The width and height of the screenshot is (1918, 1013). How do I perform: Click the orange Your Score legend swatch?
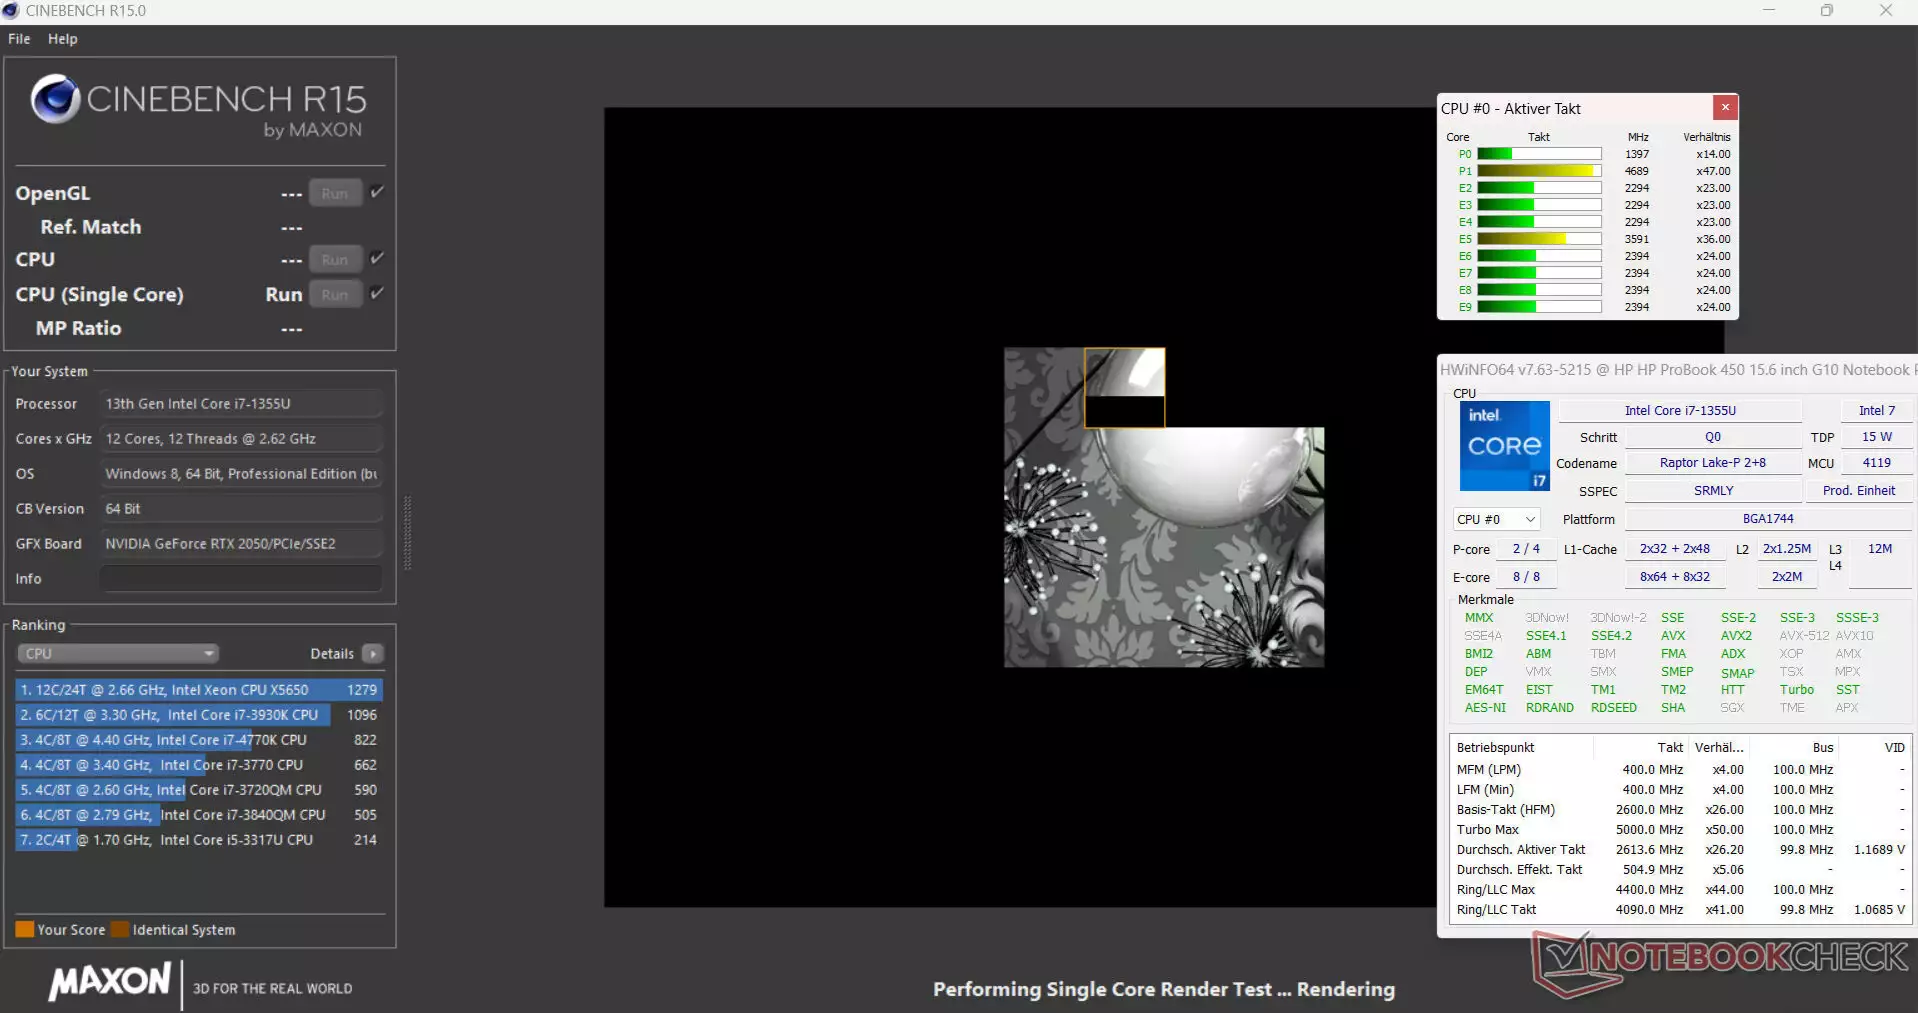[x=25, y=930]
